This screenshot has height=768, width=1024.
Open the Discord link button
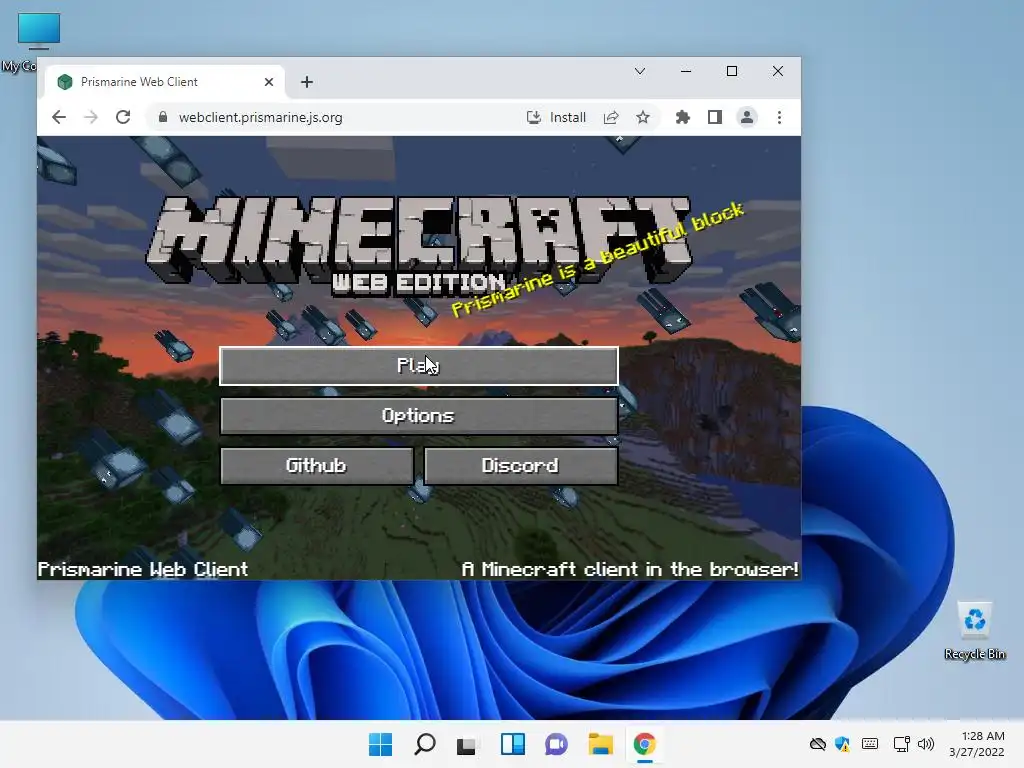[x=520, y=466]
